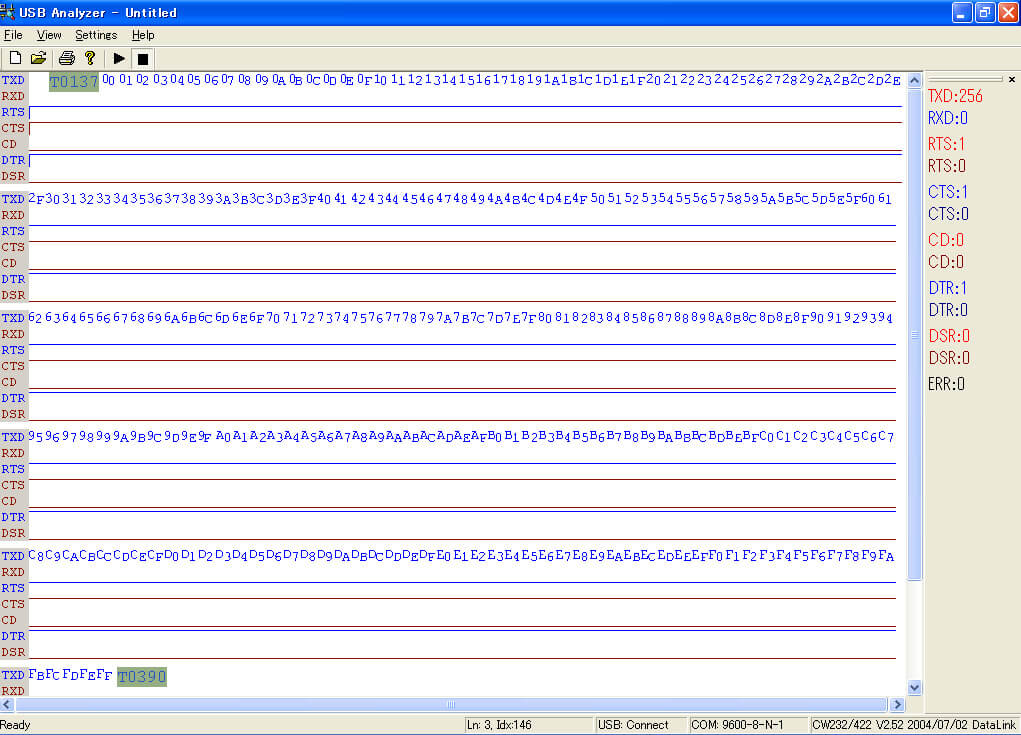Click the vertical scrollbar thumb
The width and height of the screenshot is (1021, 735).
(914, 334)
